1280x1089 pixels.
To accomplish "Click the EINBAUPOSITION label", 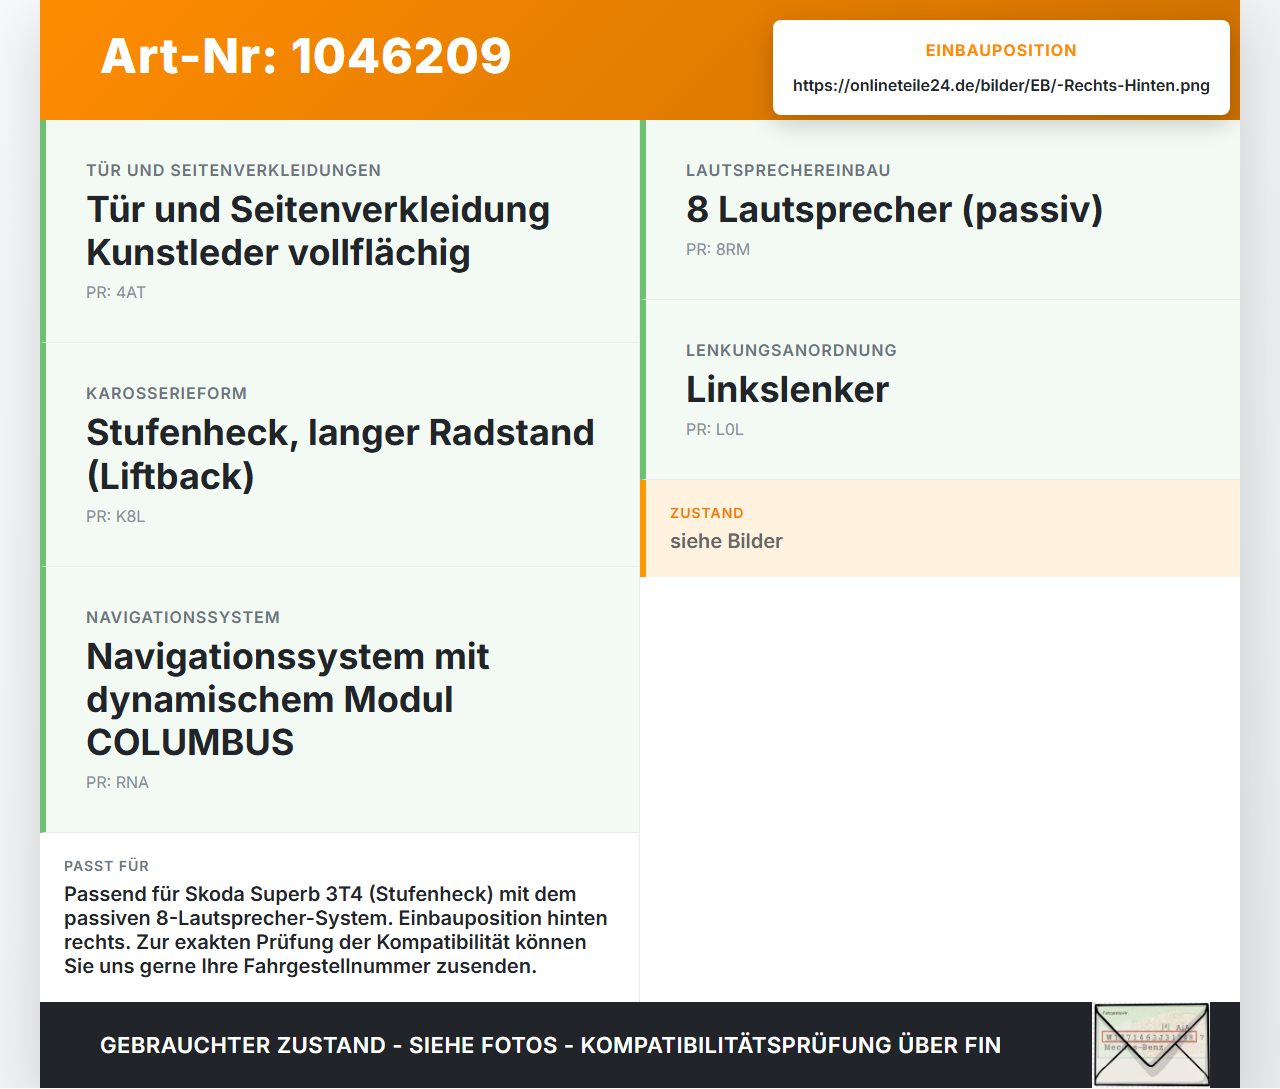I will [1001, 50].
